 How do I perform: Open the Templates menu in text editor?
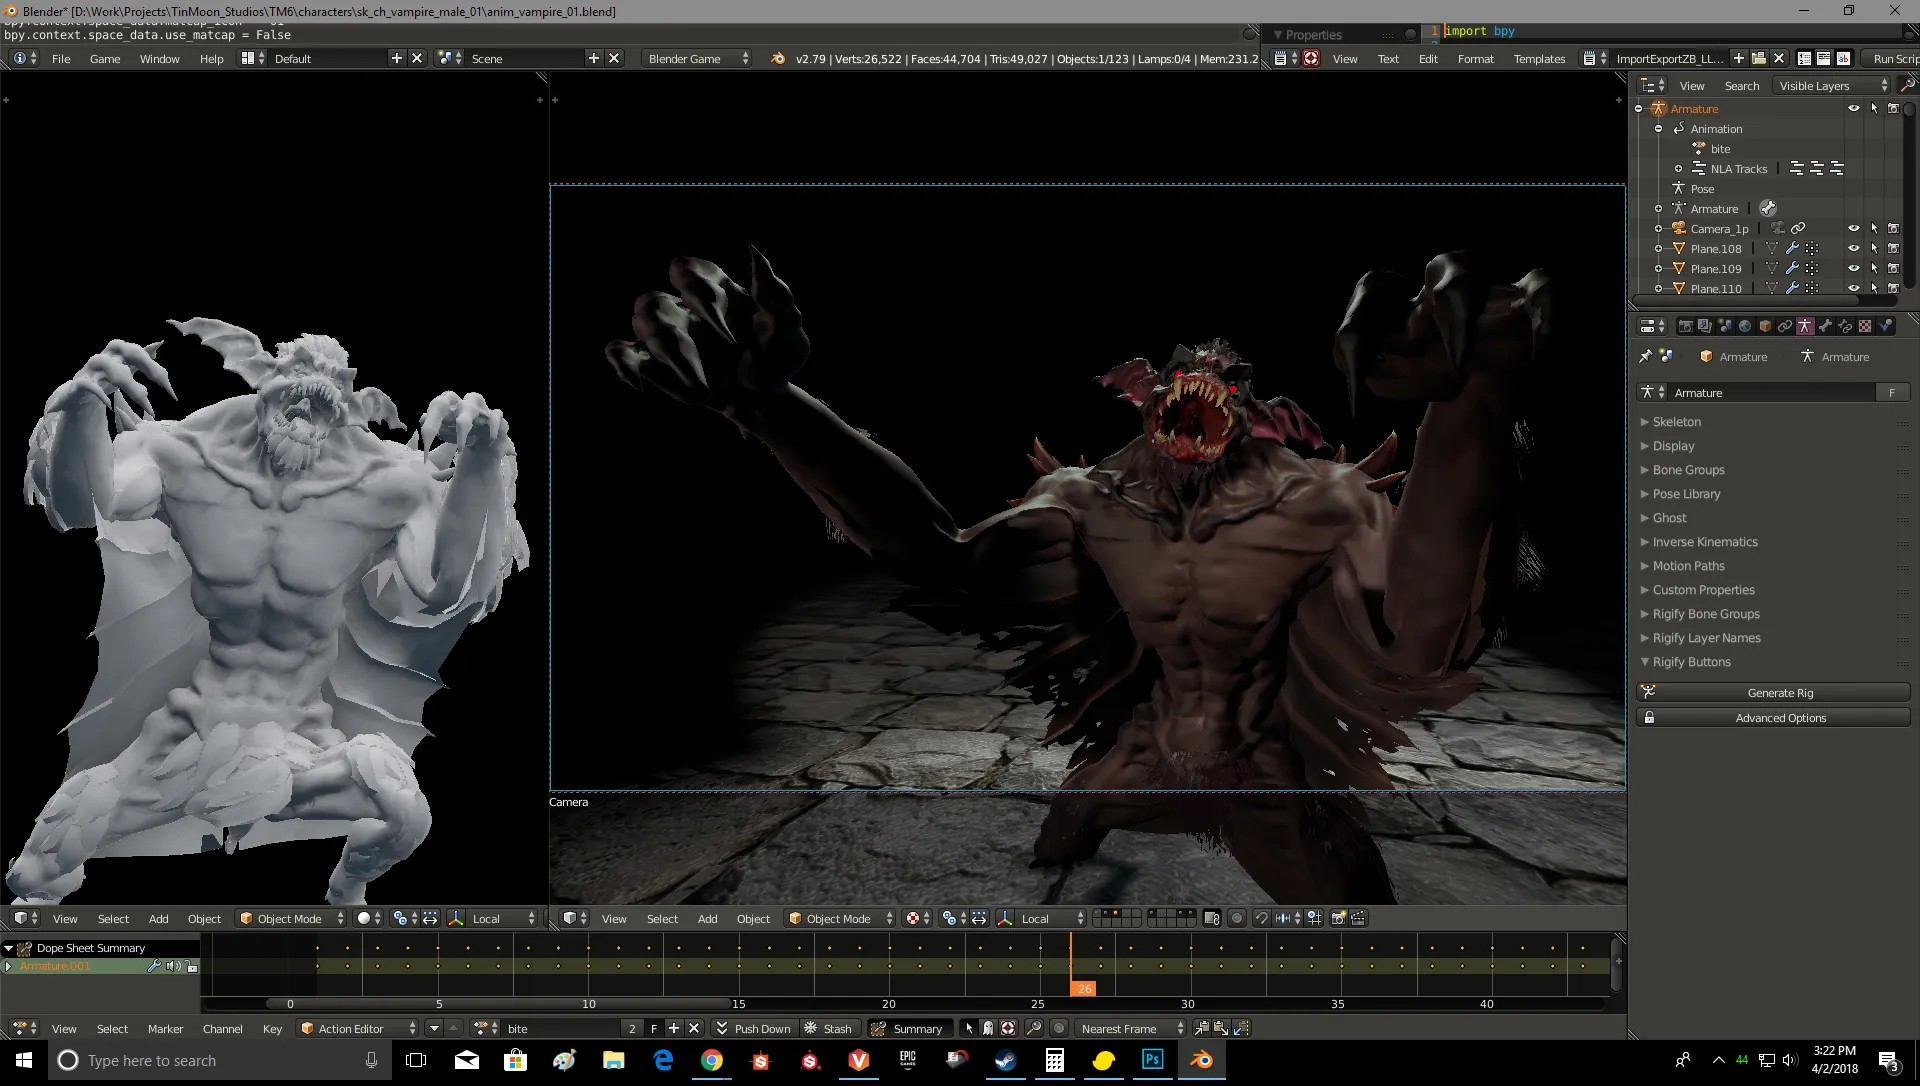[x=1538, y=58]
